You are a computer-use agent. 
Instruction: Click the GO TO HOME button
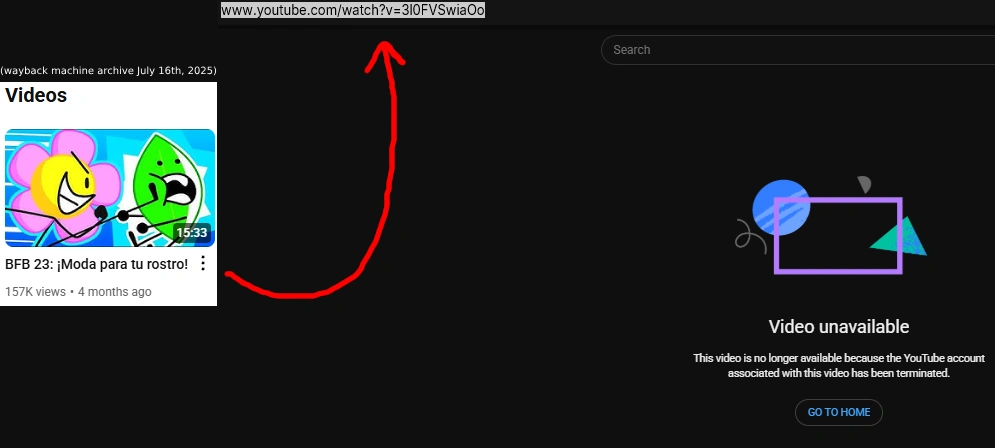pos(838,412)
